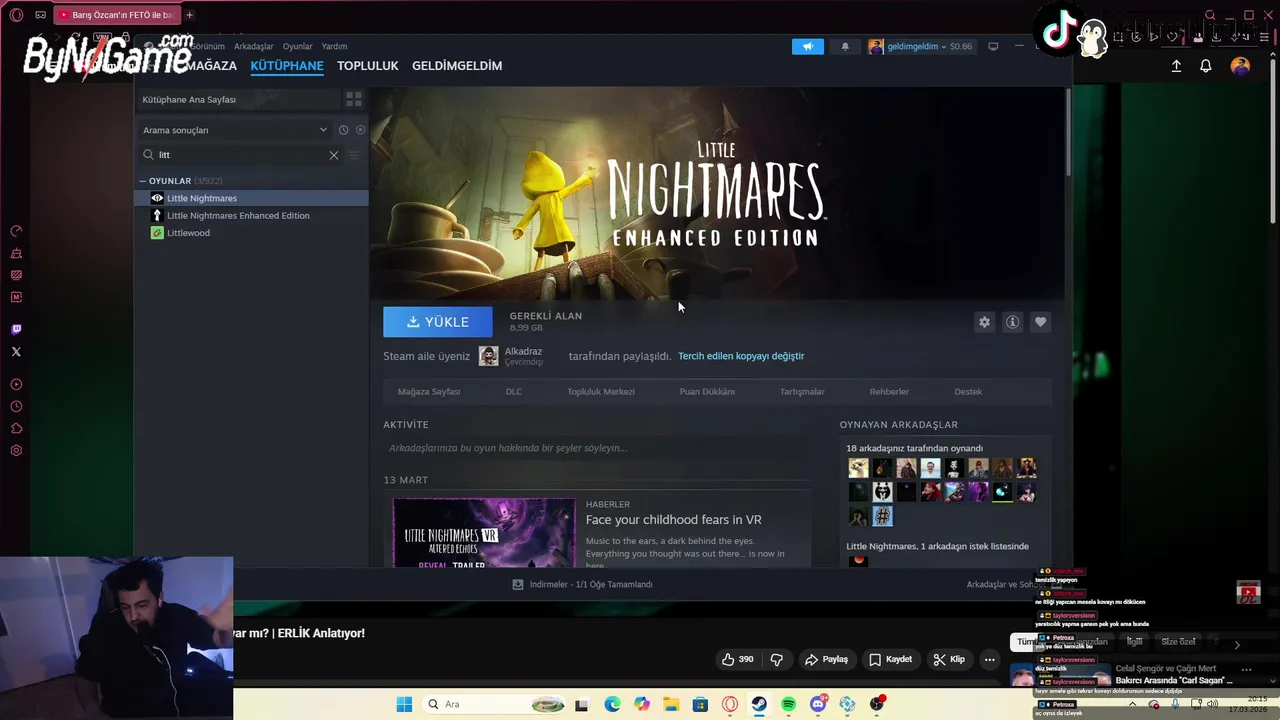Select the Barış Özcan YouTube browser tab
1280x720 pixels.
pos(116,15)
